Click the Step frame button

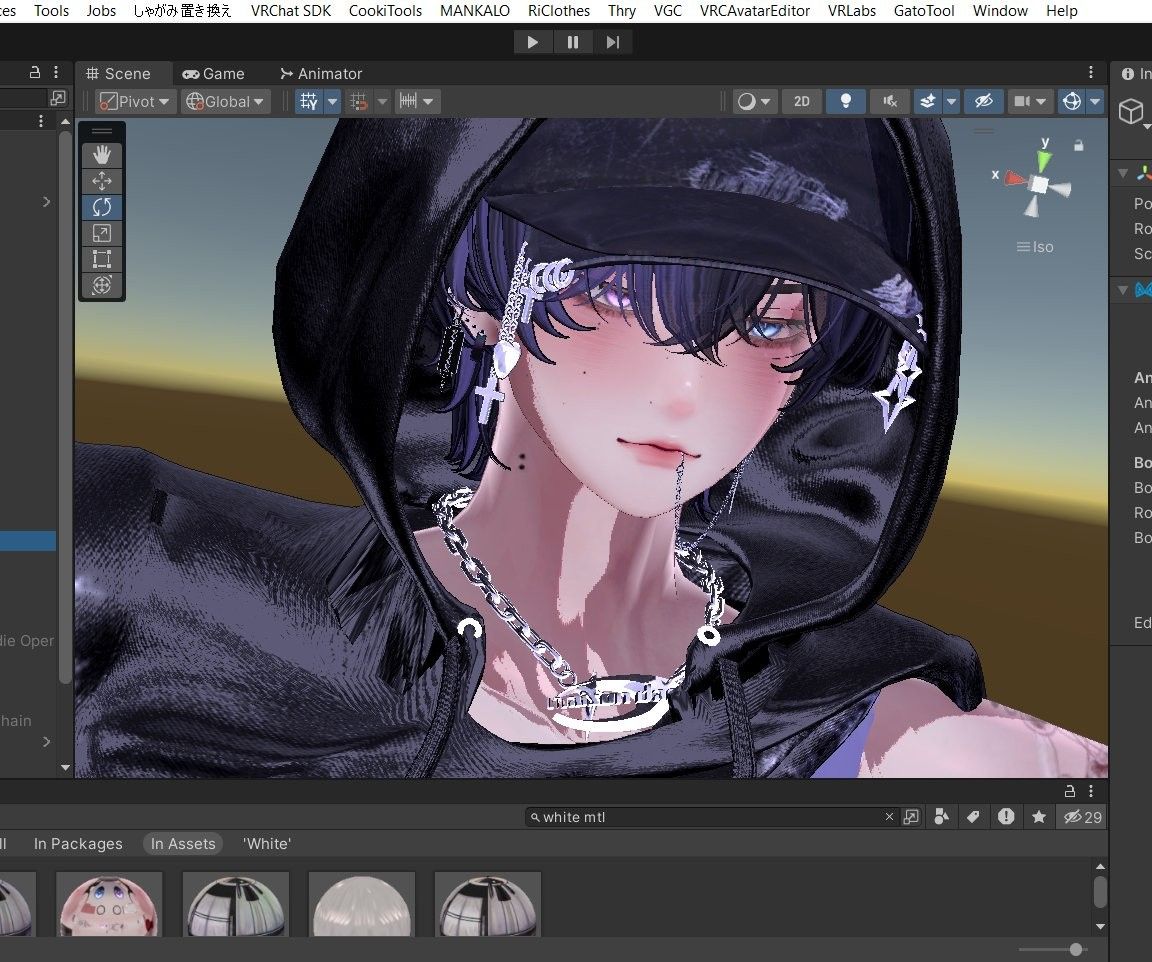(613, 43)
